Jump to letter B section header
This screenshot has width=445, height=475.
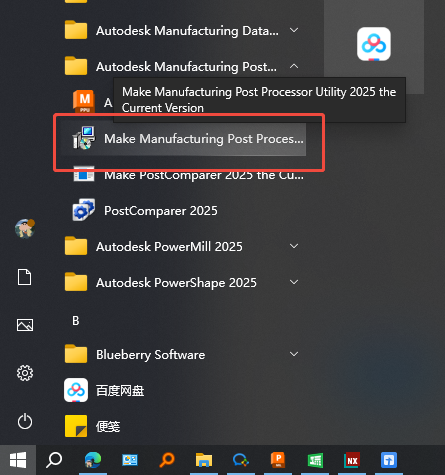76,321
